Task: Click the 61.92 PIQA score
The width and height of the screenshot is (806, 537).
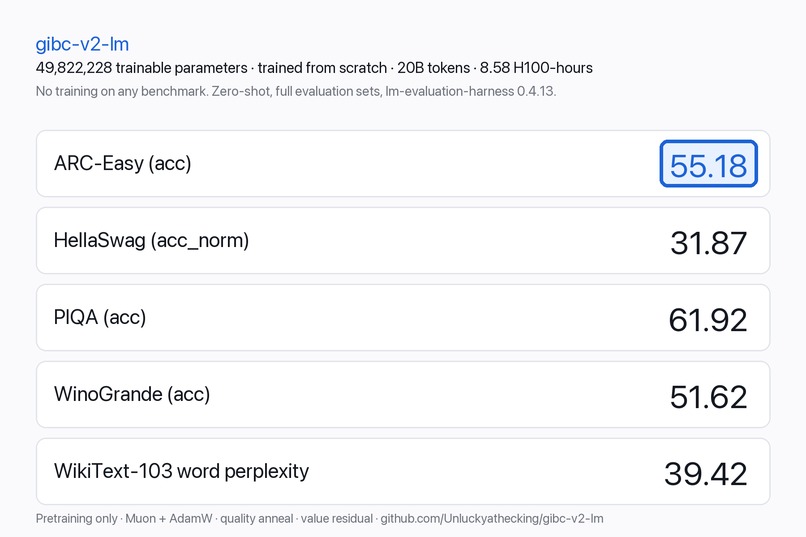Action: point(708,320)
